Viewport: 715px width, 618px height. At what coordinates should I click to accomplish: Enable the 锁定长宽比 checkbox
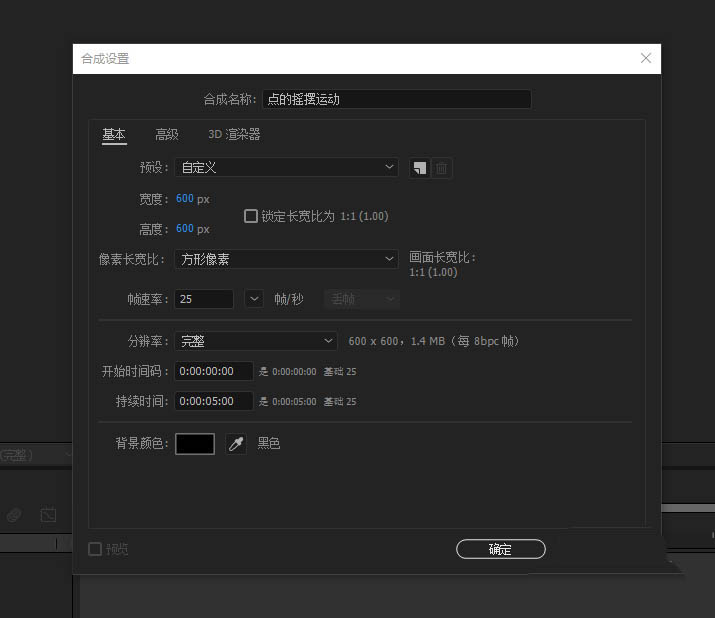pyautogui.click(x=251, y=216)
